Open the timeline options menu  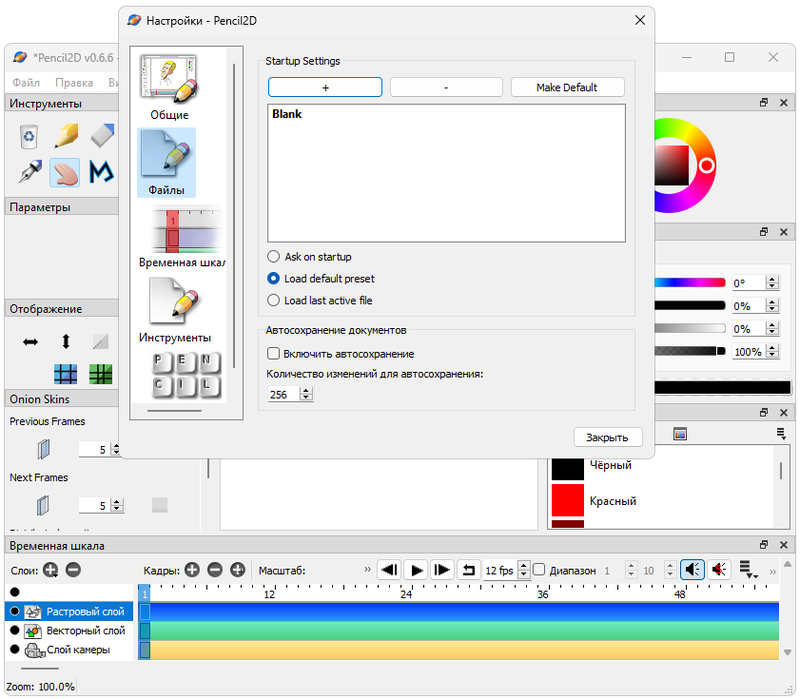pyautogui.click(x=745, y=567)
